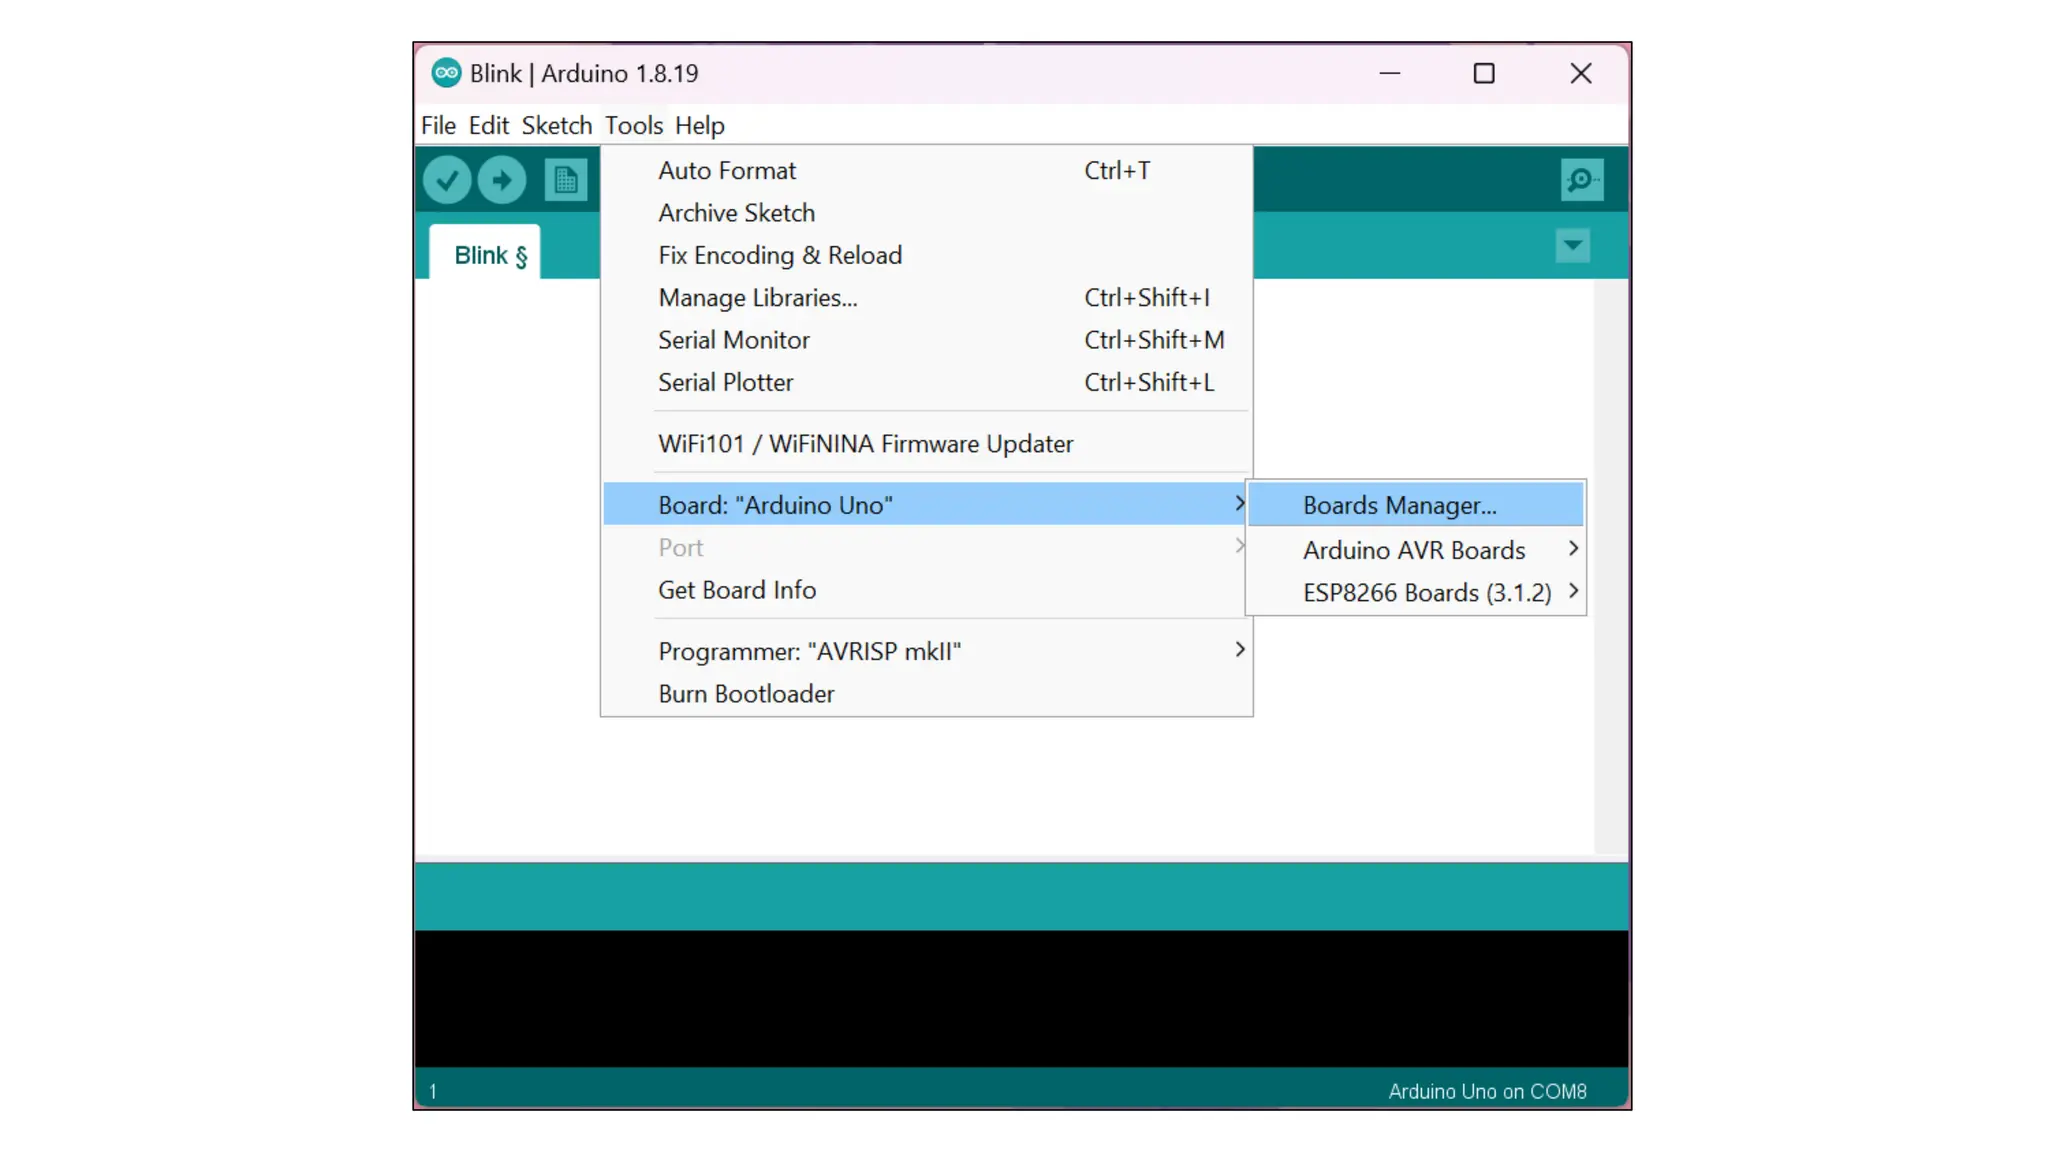Expand ESP8266 Boards (3.1.2) submenu
This screenshot has width=2048, height=1152.
(x=1426, y=592)
